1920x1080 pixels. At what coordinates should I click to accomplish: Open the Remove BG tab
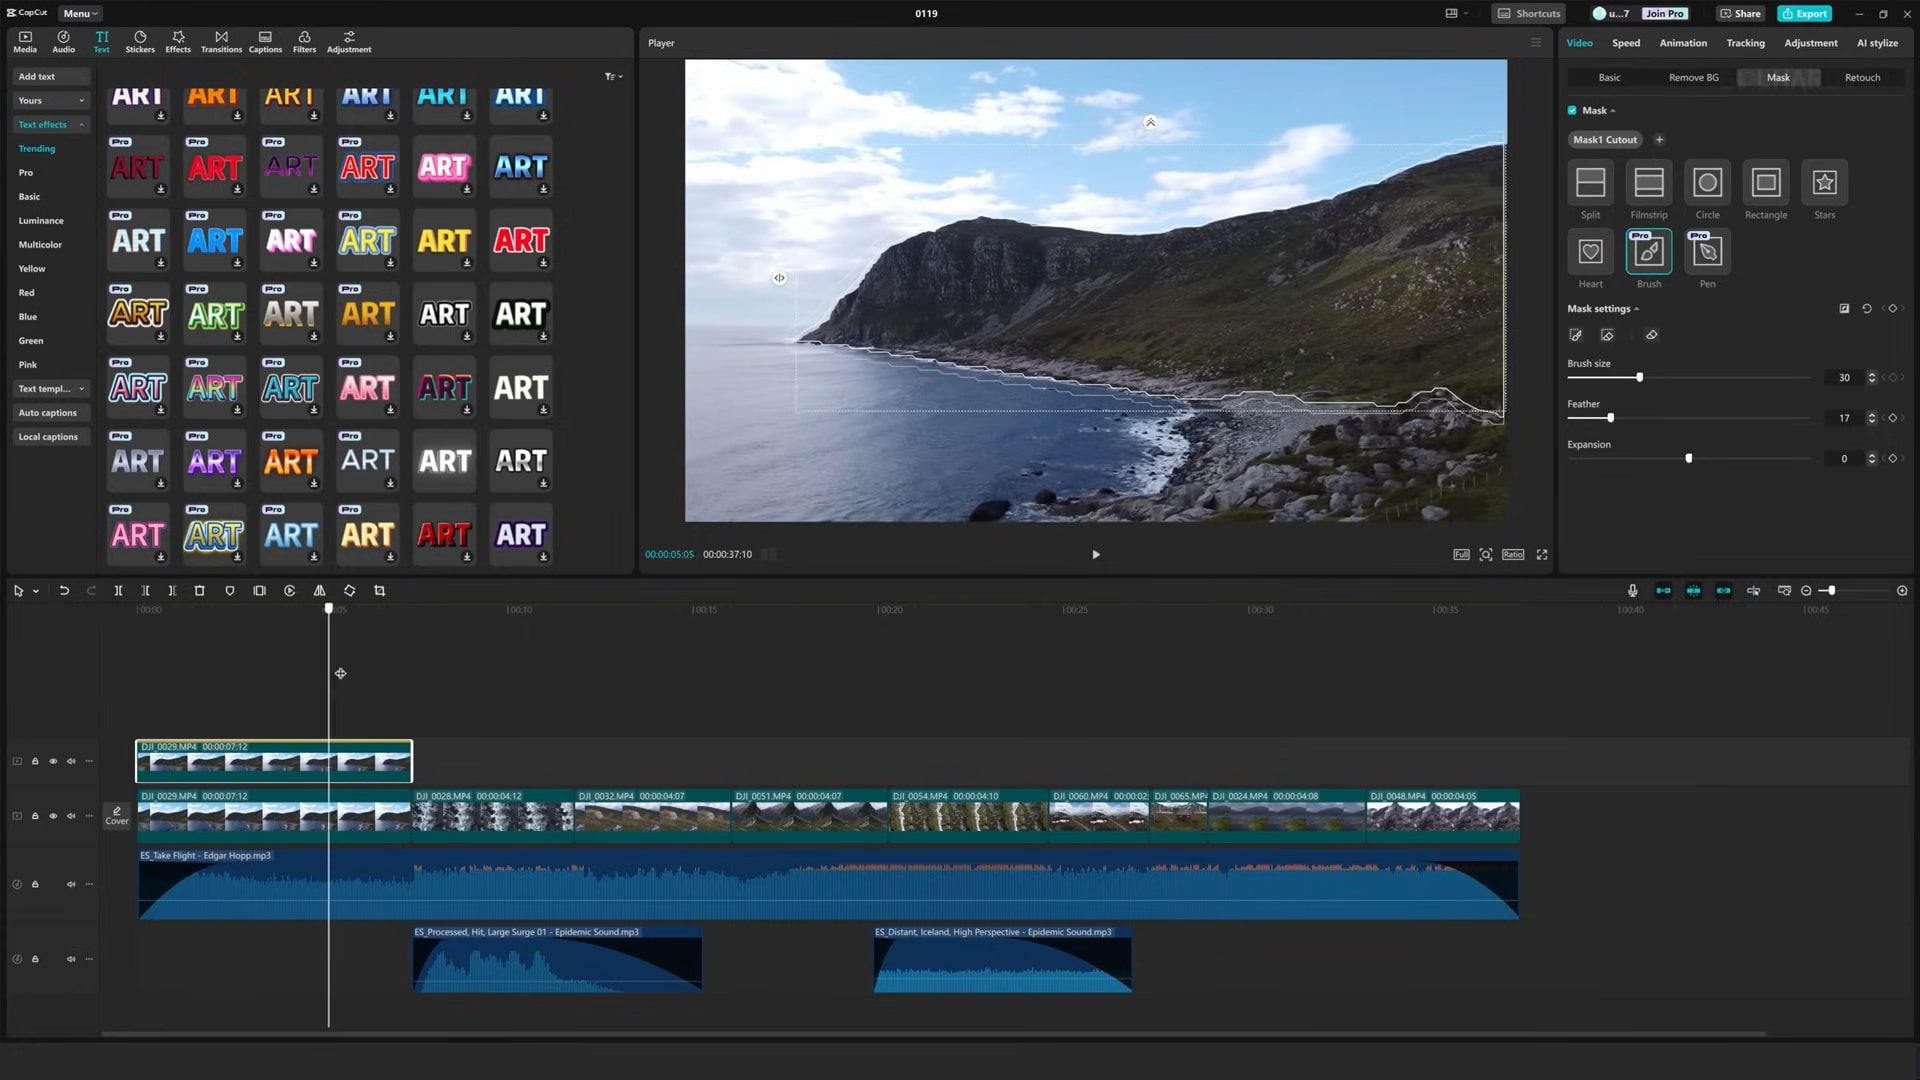point(1693,78)
